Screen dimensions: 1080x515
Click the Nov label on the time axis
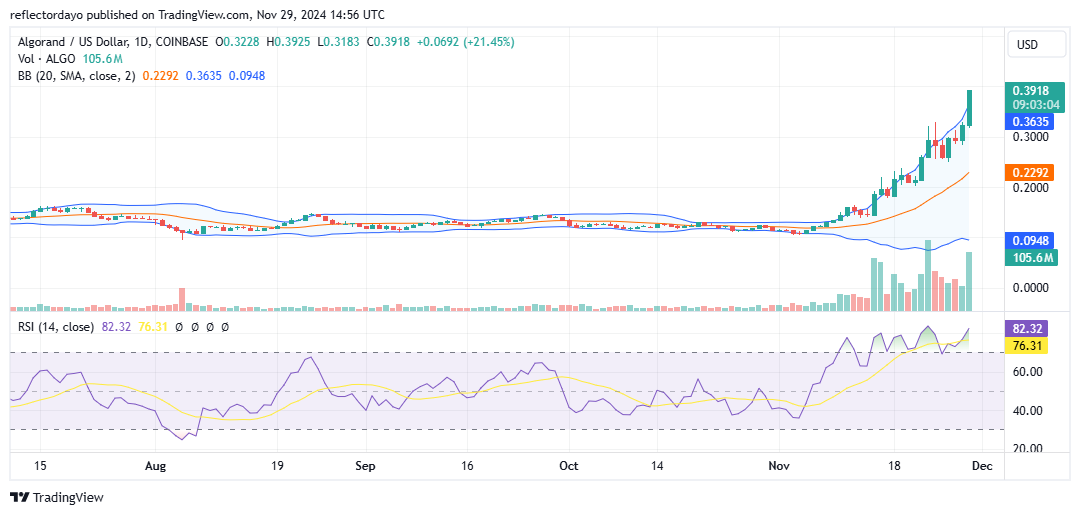(779, 465)
